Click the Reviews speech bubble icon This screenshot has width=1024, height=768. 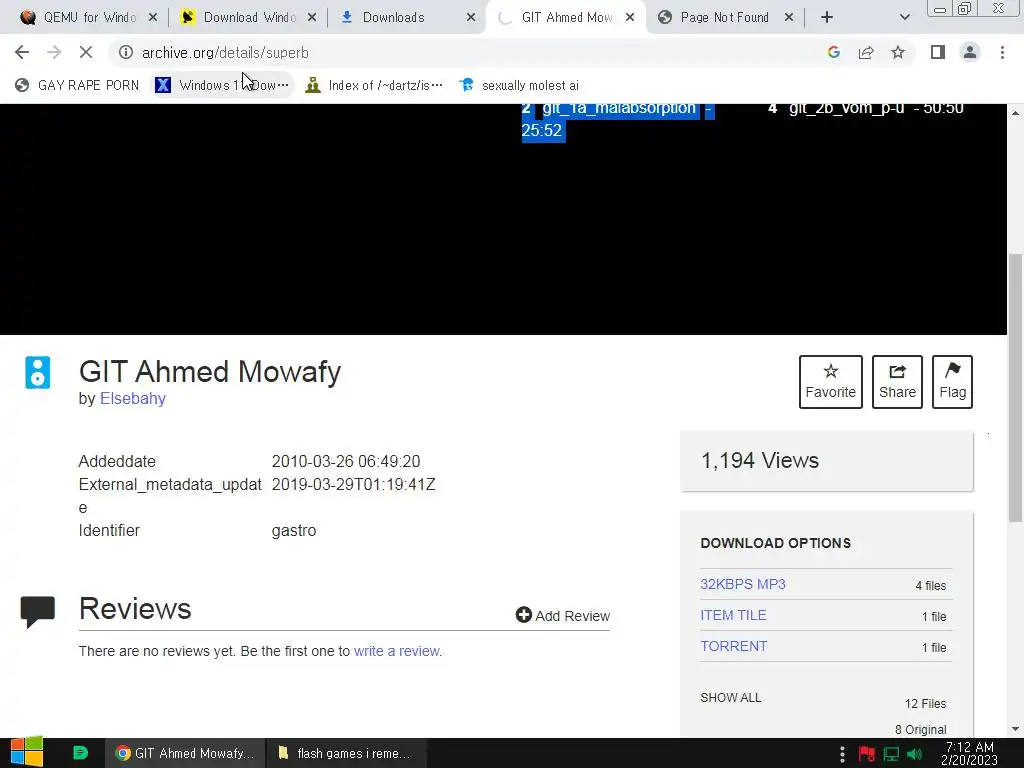(x=37, y=612)
